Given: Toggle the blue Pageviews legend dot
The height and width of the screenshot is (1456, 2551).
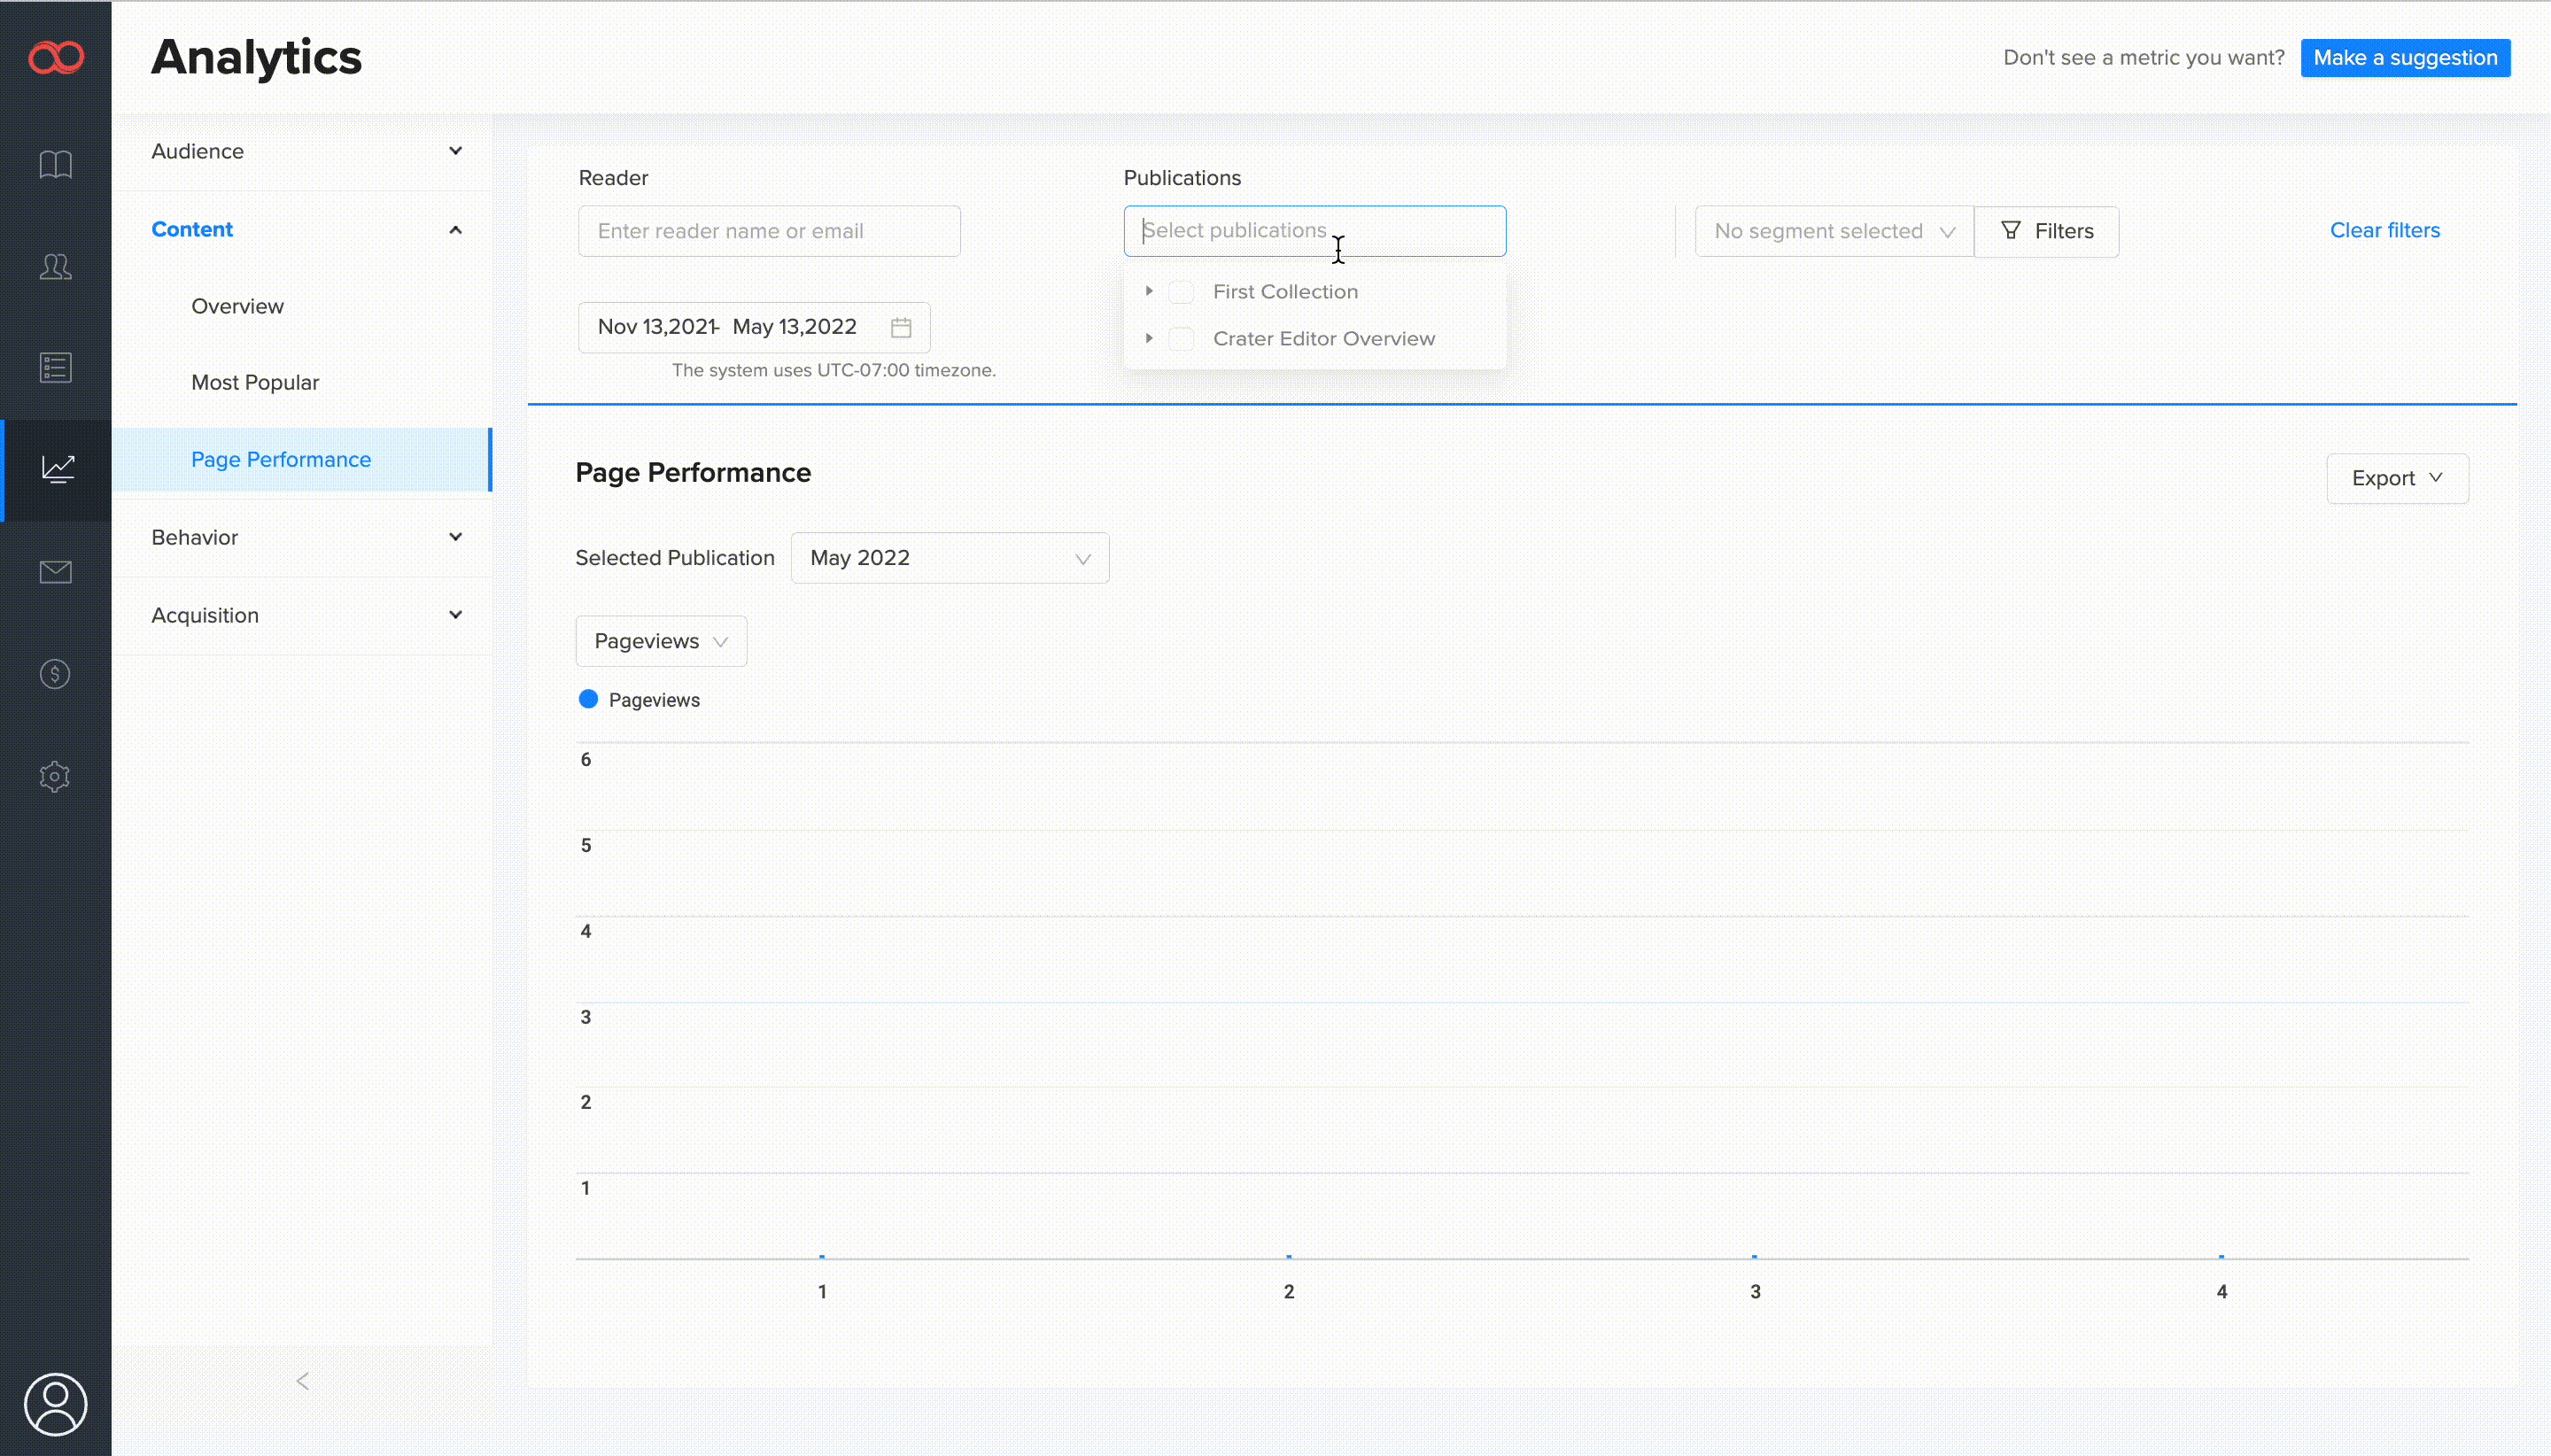Looking at the screenshot, I should click(588, 699).
